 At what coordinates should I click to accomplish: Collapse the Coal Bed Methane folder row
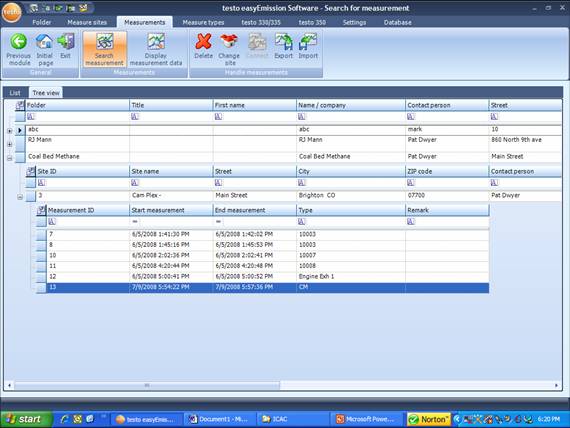pos(9,158)
